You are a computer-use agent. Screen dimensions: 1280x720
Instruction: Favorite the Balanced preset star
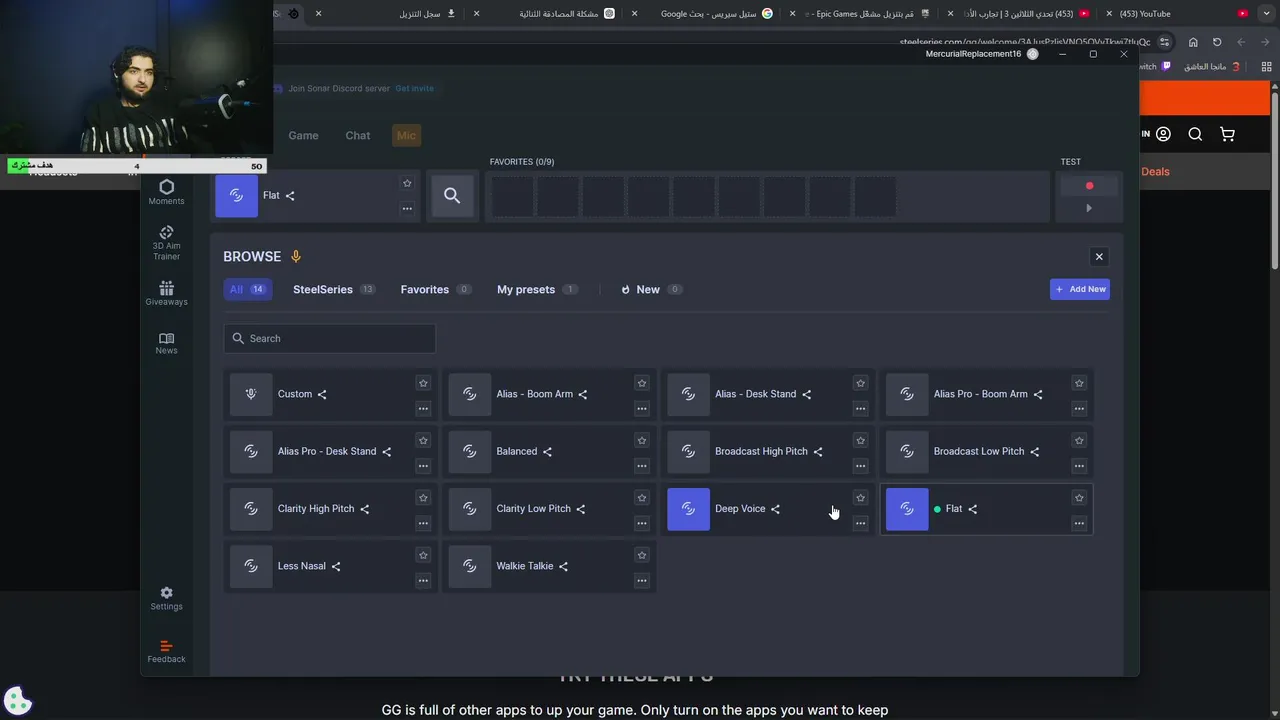[x=642, y=440]
